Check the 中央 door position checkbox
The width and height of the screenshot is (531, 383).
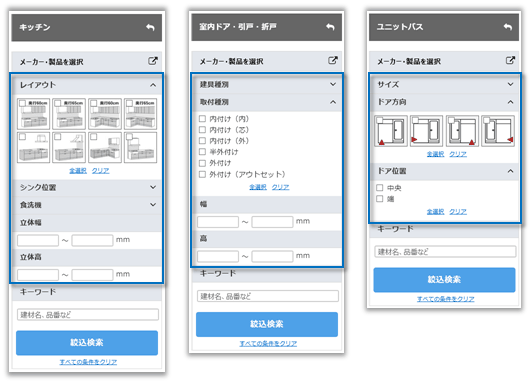(380, 188)
